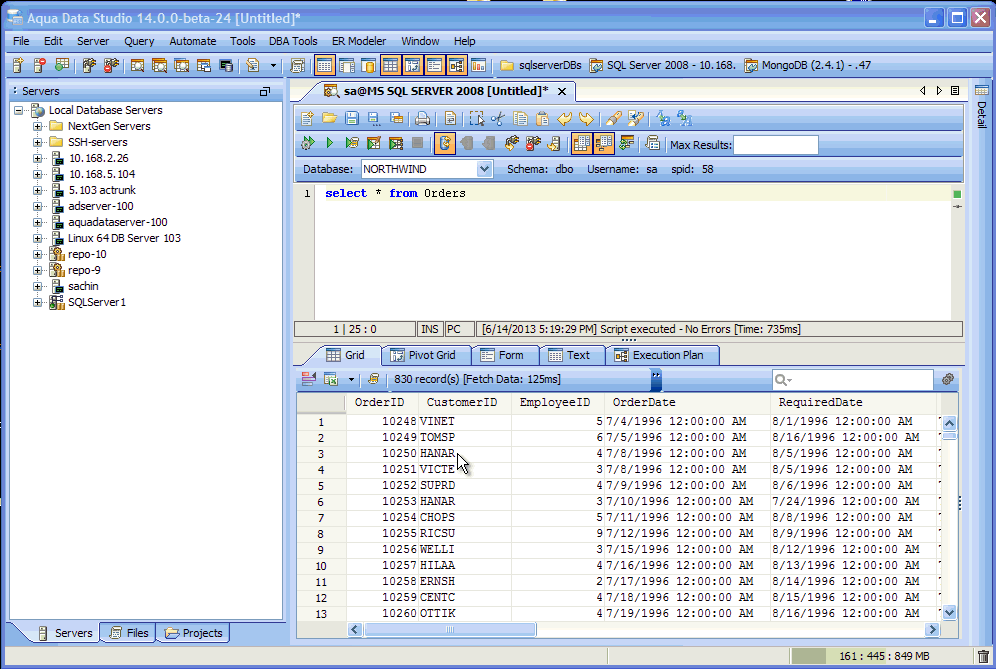Click the green Execute play icon
Screen dimensions: 996x669
pyautogui.click(x=330, y=143)
